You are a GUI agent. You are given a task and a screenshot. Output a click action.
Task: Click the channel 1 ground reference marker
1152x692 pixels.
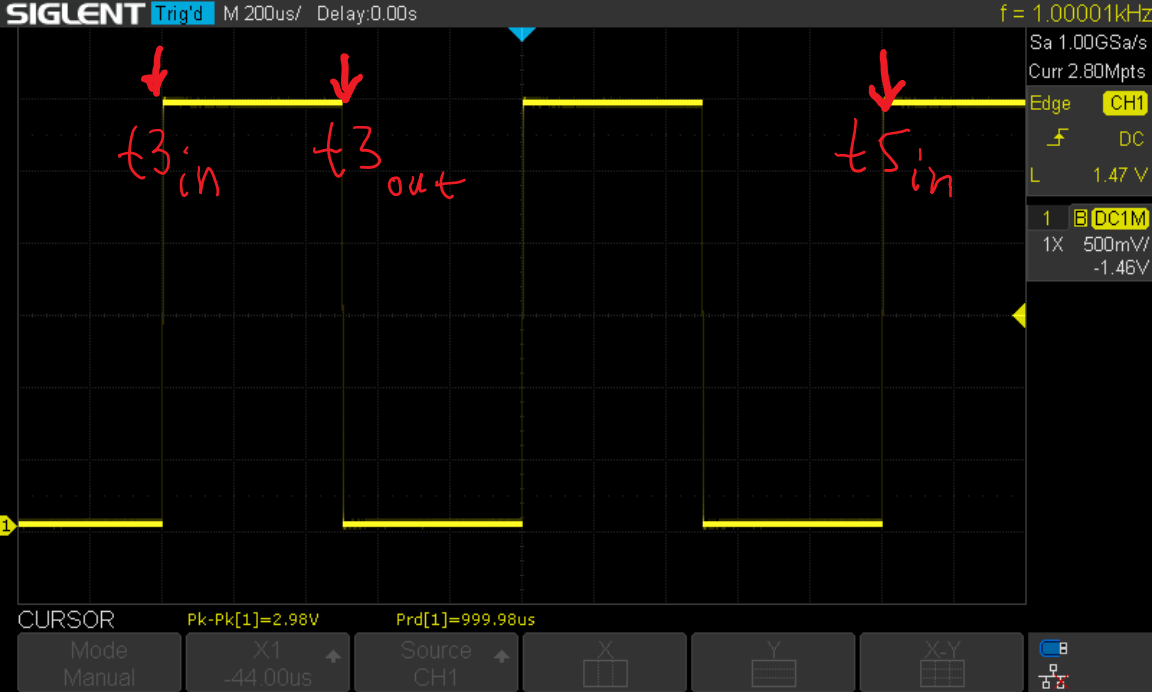pos(7,525)
